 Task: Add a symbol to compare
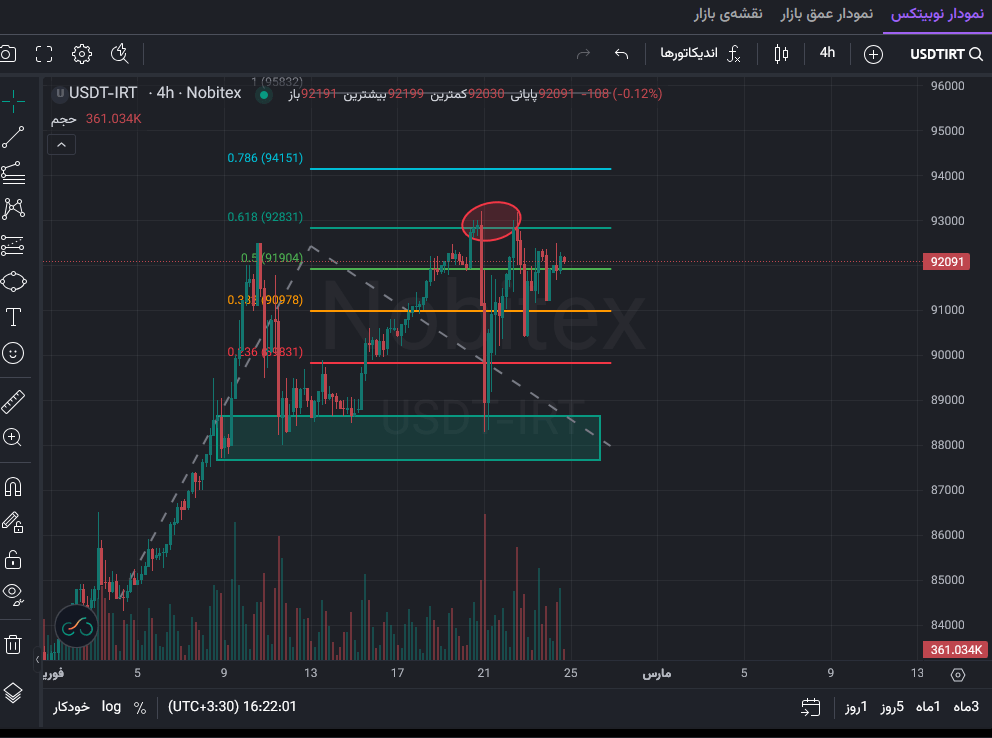coord(873,54)
